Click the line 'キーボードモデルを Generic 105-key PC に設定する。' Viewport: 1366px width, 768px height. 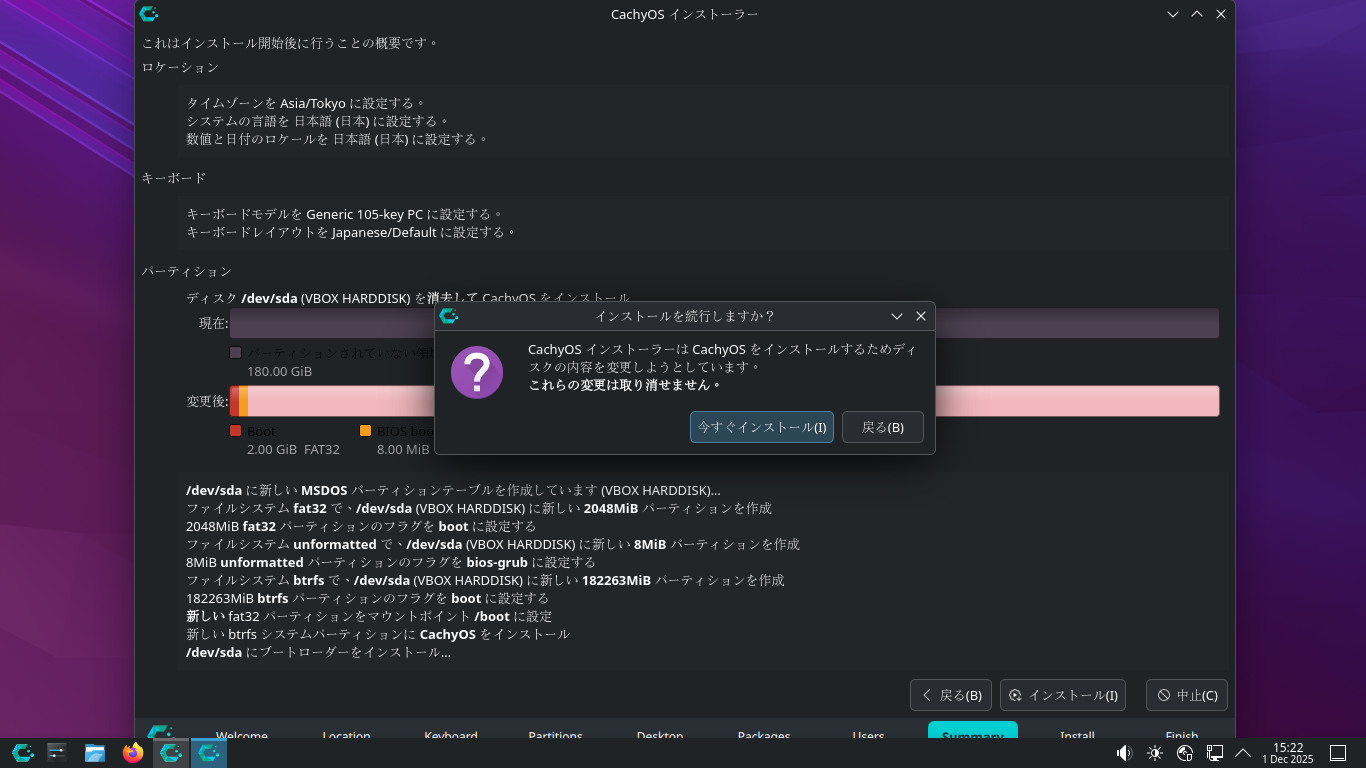click(x=345, y=214)
